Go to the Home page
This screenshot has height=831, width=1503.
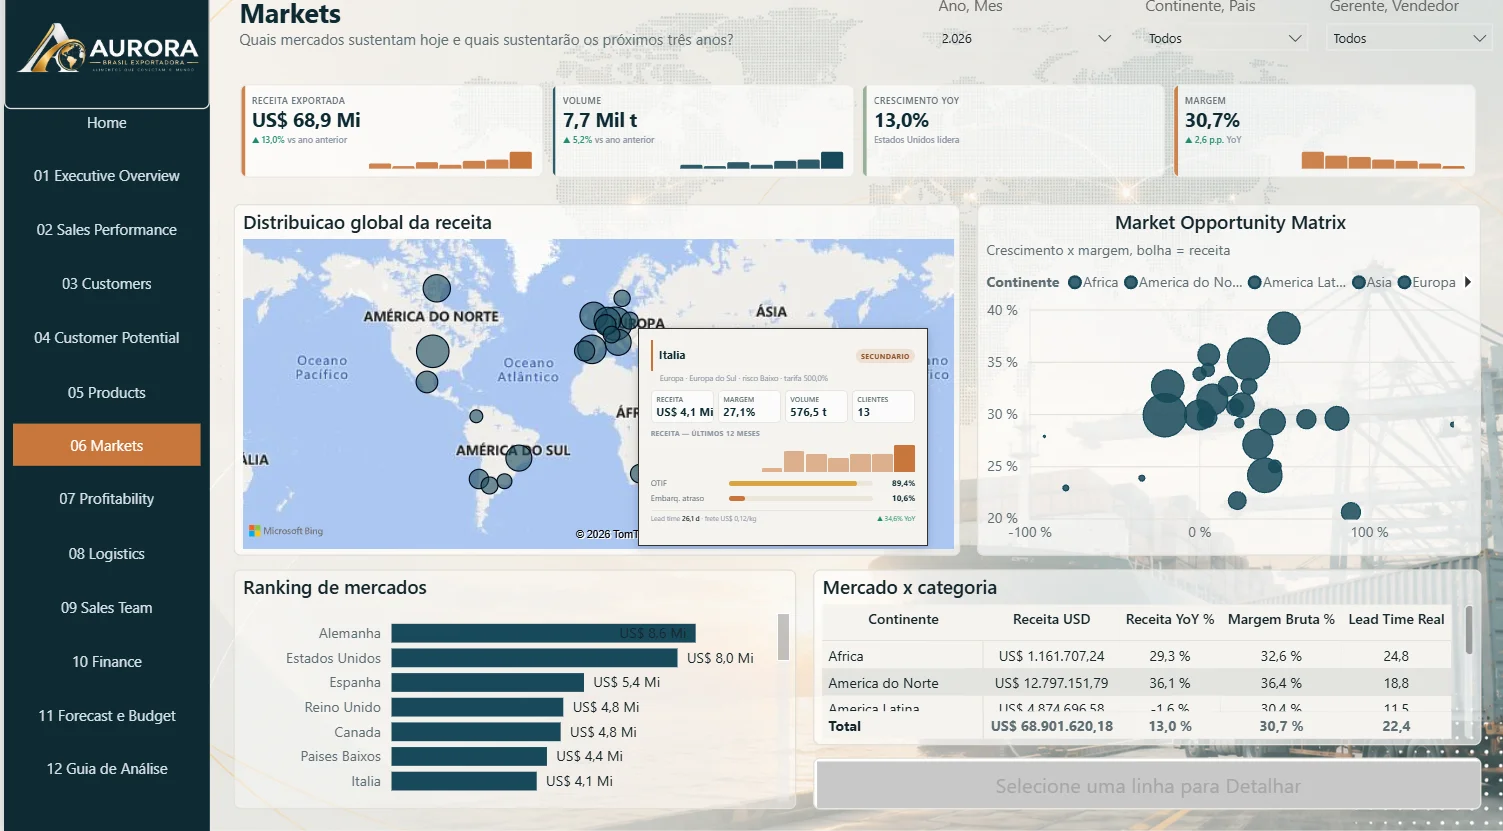[107, 123]
